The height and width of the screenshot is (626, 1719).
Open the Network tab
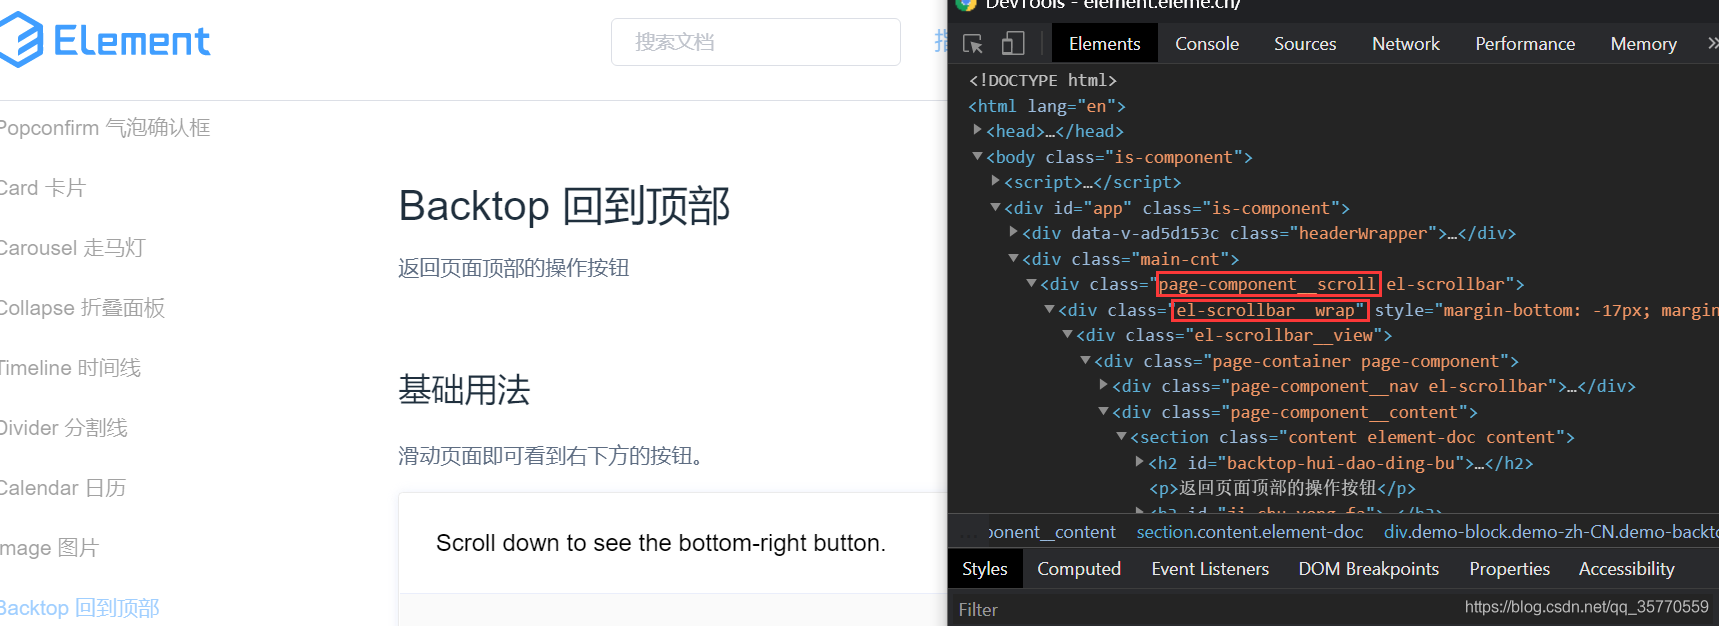click(x=1406, y=44)
